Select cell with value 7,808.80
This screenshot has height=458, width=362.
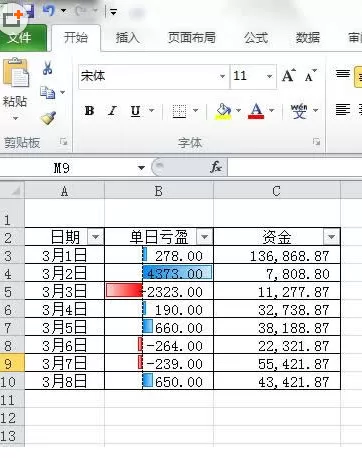point(277,273)
